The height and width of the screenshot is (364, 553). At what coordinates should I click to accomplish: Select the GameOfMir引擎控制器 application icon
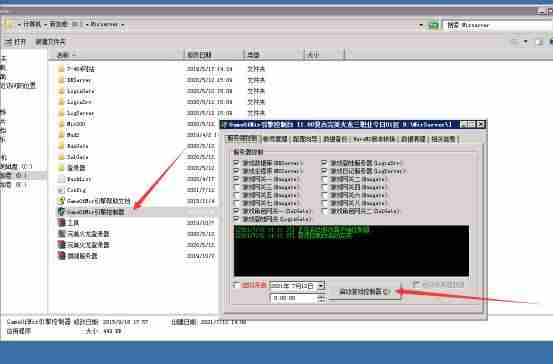point(61,212)
